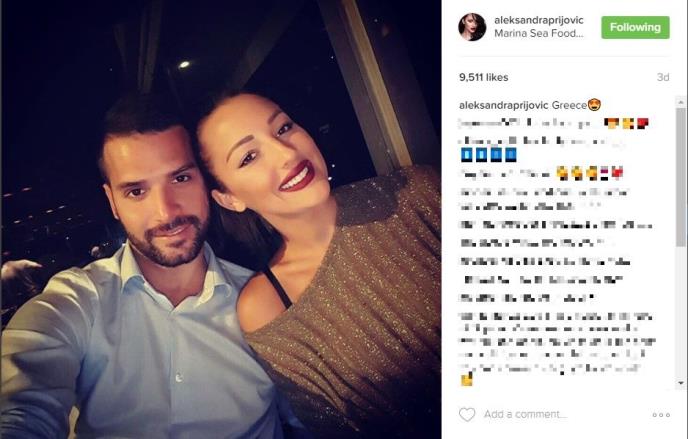This screenshot has width=688, height=439.
Task: Click the yellow emoji at comments bottom
Action: click(x=466, y=379)
